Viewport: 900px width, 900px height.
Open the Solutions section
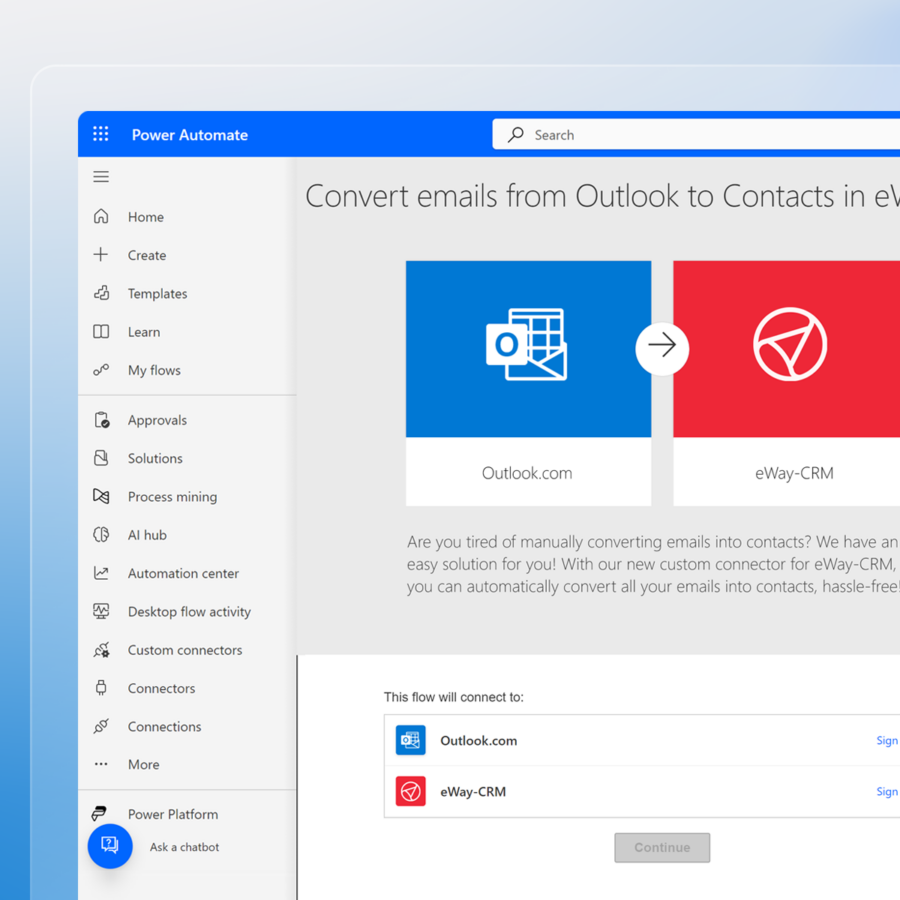[156, 458]
